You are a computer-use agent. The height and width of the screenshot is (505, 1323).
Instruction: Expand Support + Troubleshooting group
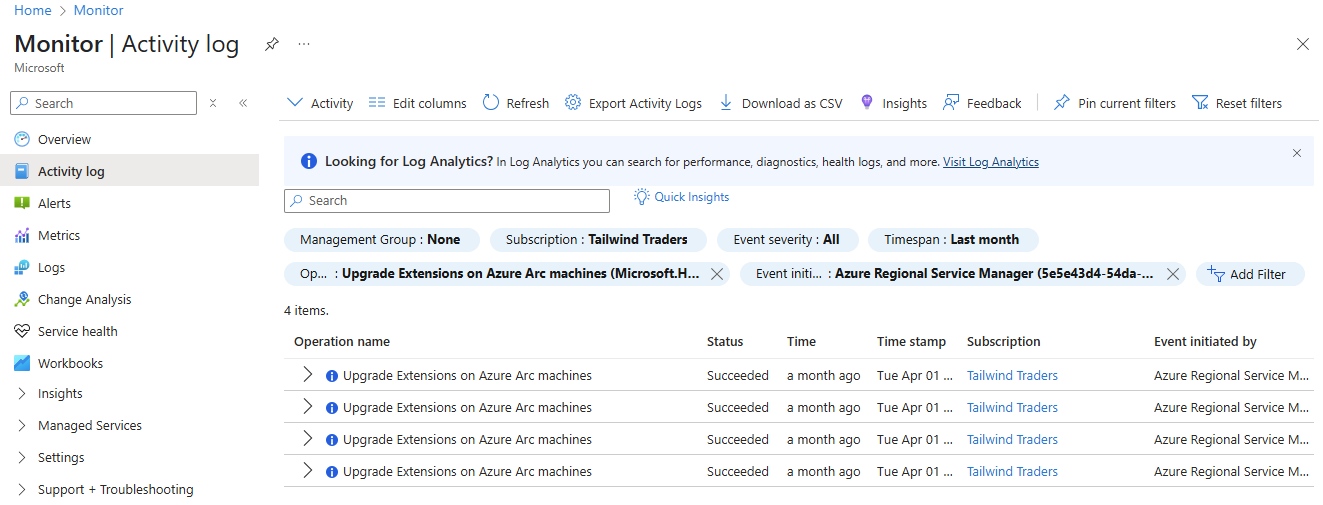point(22,489)
